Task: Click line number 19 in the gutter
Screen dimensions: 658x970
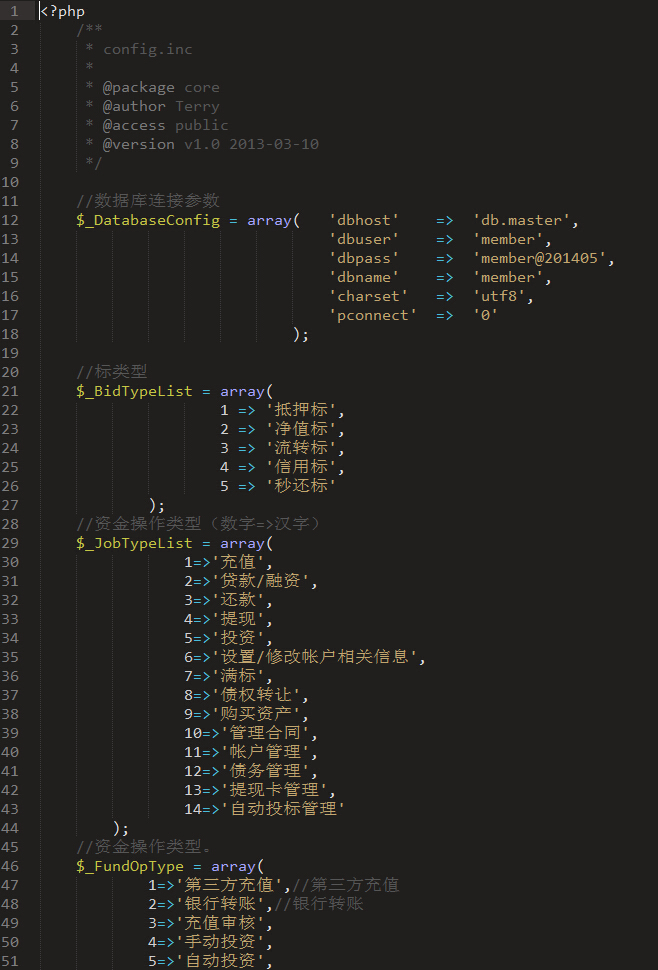Action: point(11,353)
